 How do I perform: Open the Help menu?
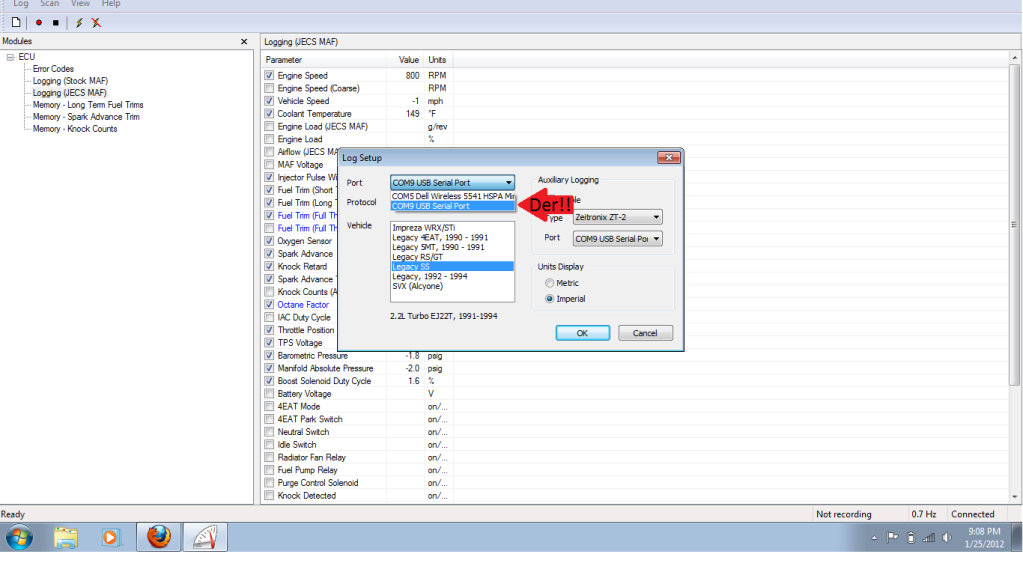pyautogui.click(x=111, y=4)
